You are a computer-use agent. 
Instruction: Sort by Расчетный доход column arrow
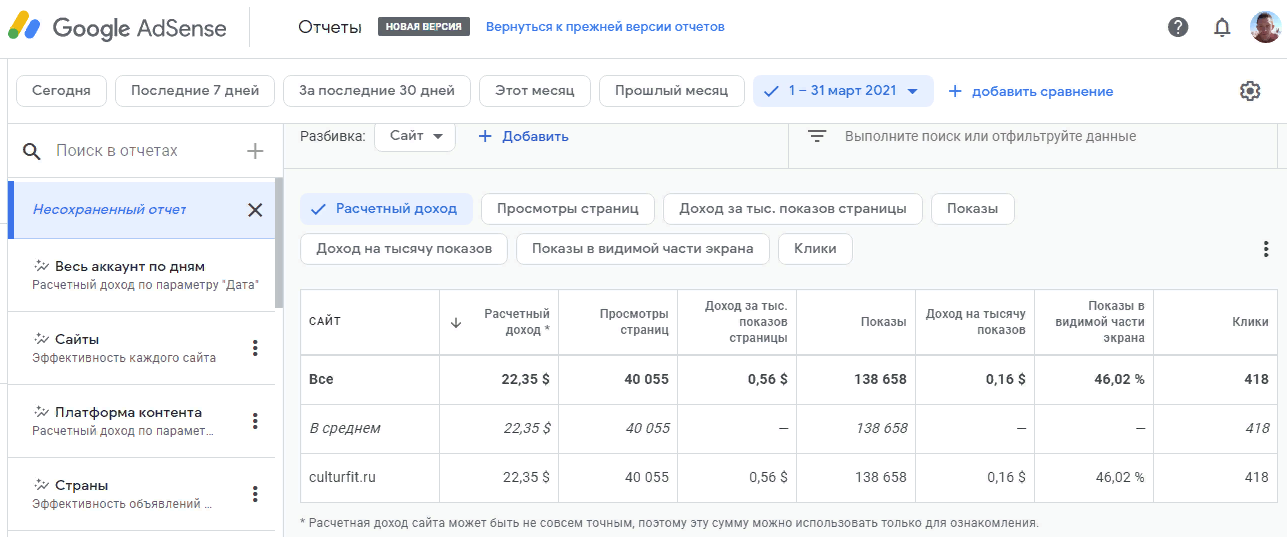[456, 322]
